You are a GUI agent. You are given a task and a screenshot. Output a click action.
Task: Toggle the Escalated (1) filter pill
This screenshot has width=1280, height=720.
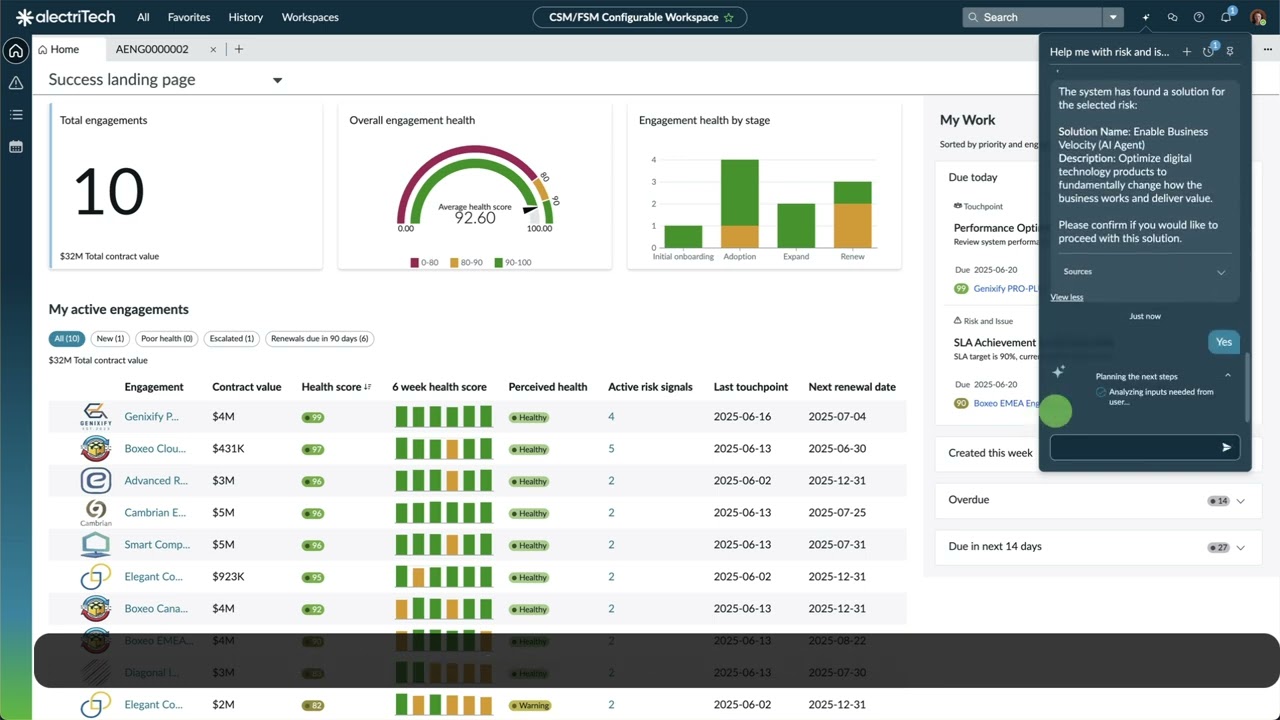click(231, 338)
